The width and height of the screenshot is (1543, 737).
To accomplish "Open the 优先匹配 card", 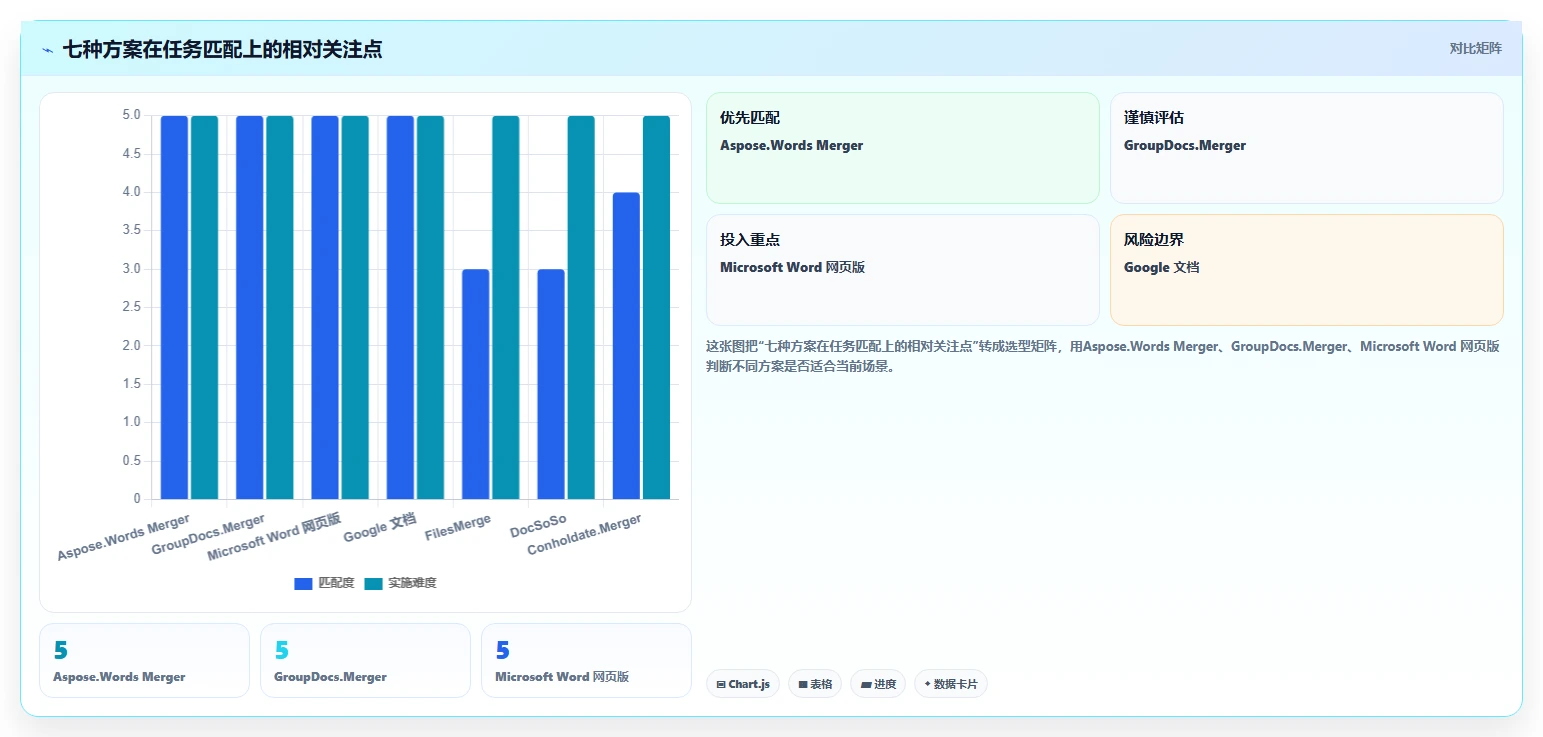I will coord(903,148).
